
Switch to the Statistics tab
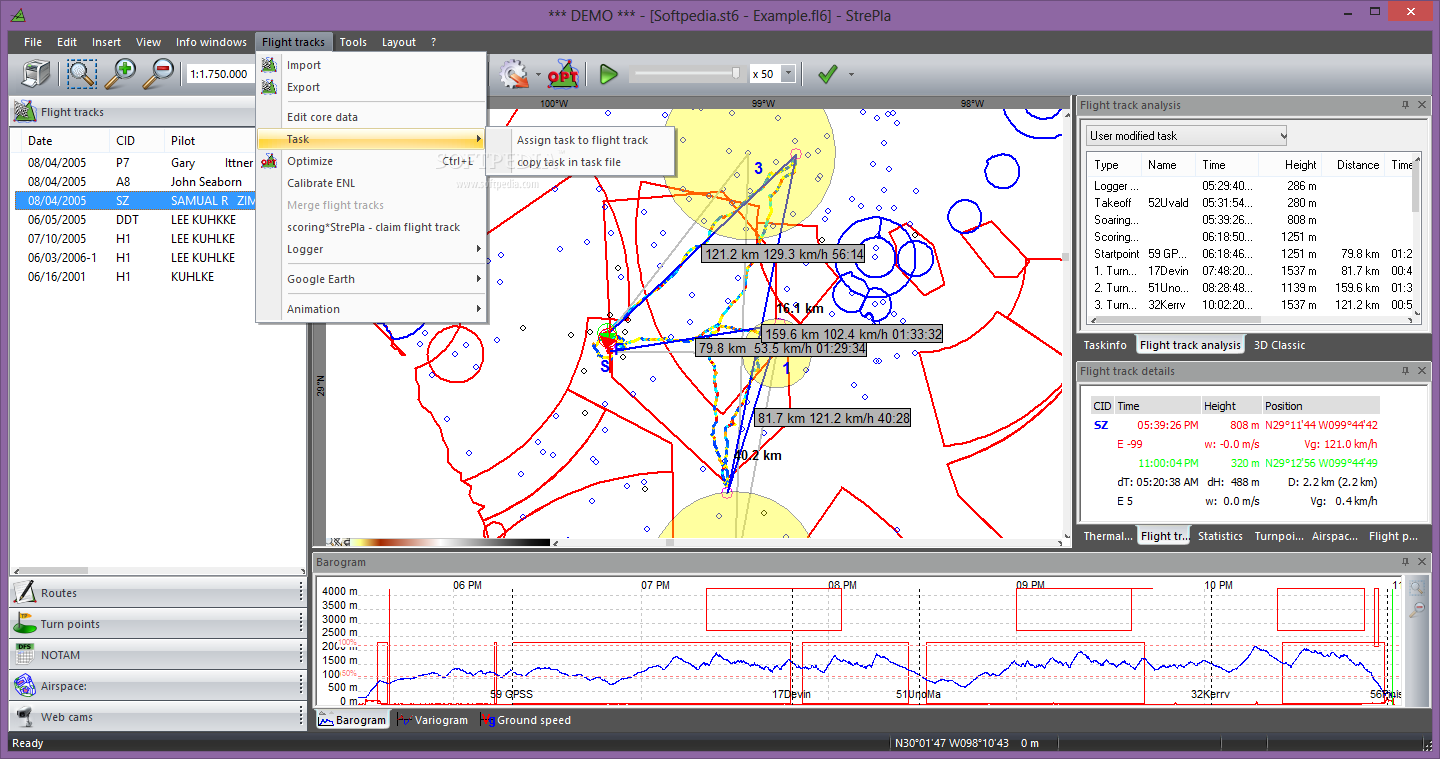tap(1220, 536)
